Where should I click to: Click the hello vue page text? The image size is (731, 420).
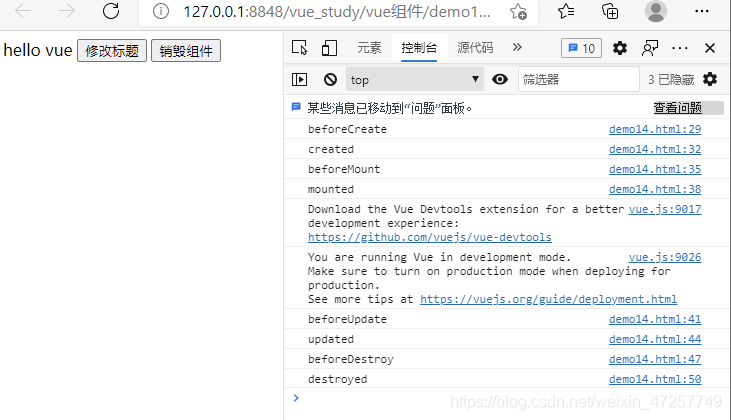38,50
